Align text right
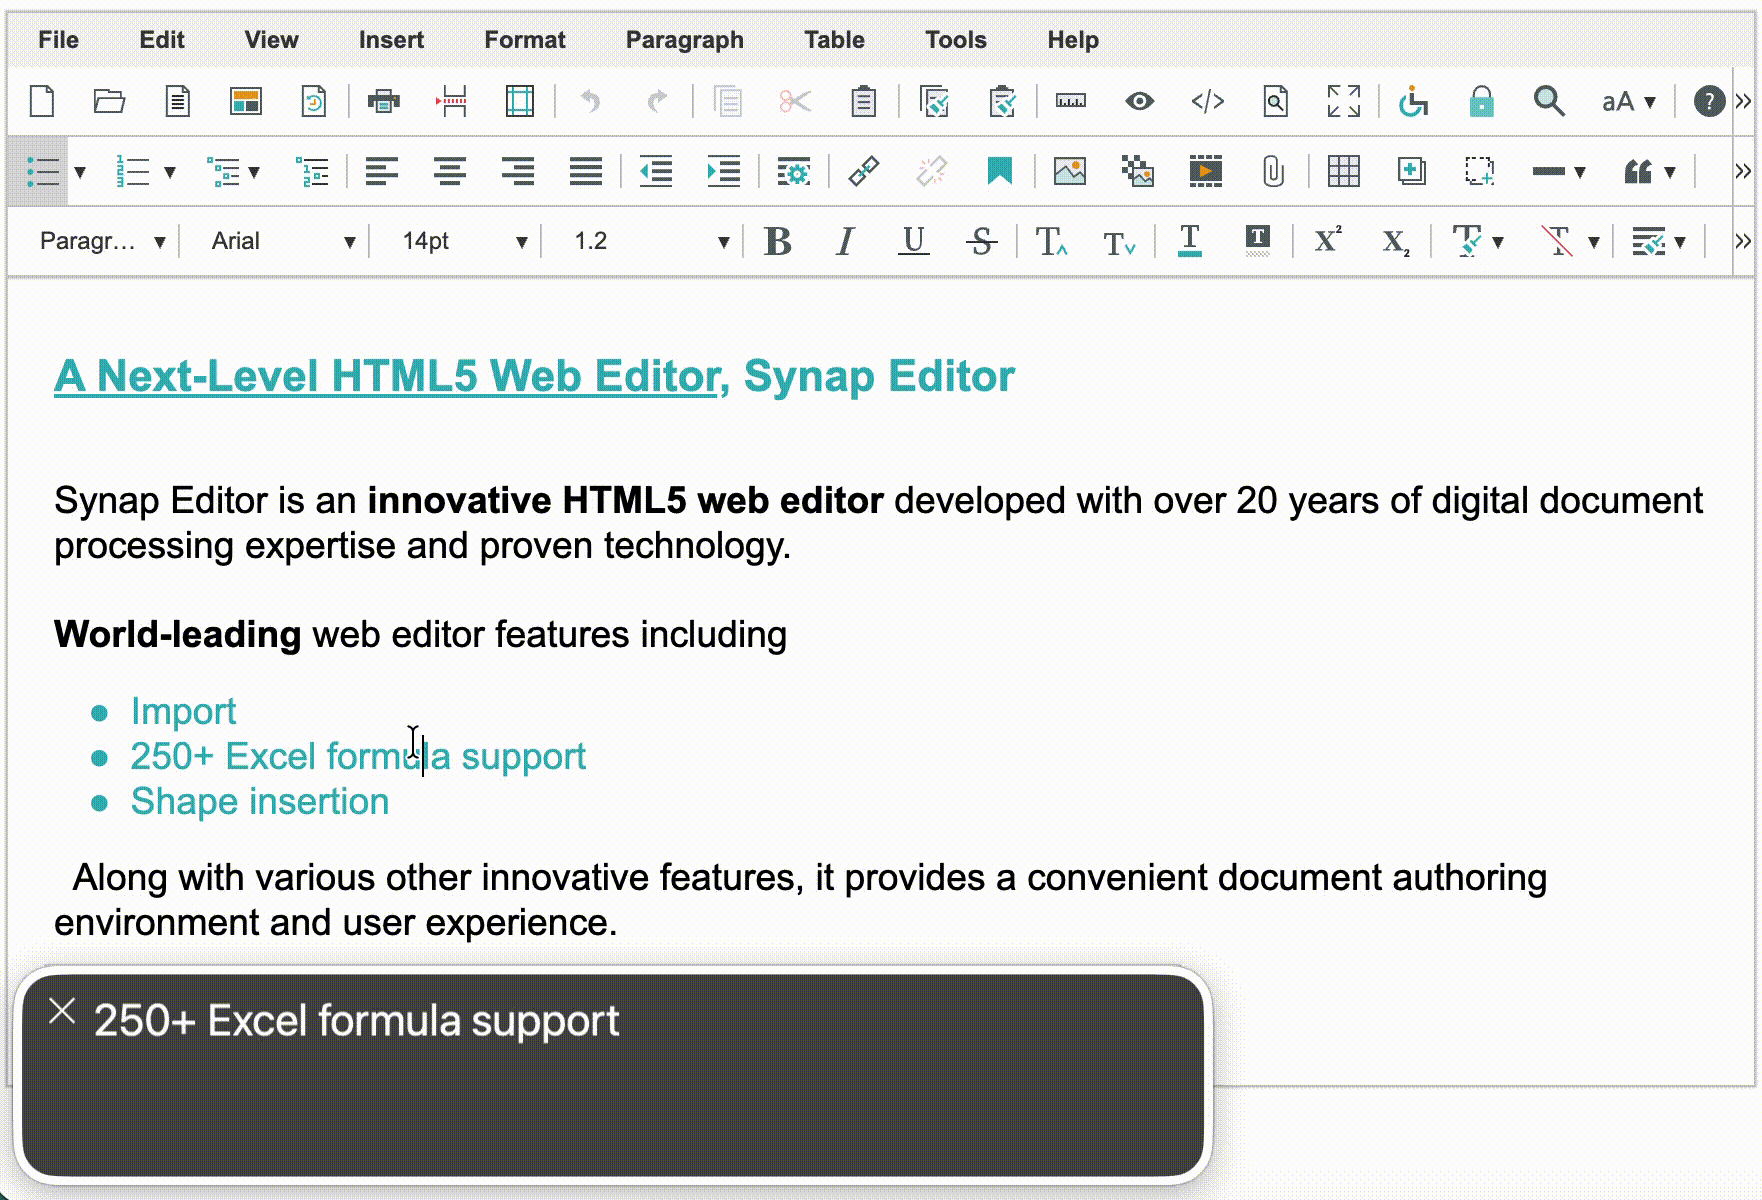The height and width of the screenshot is (1200, 1762). point(517,172)
